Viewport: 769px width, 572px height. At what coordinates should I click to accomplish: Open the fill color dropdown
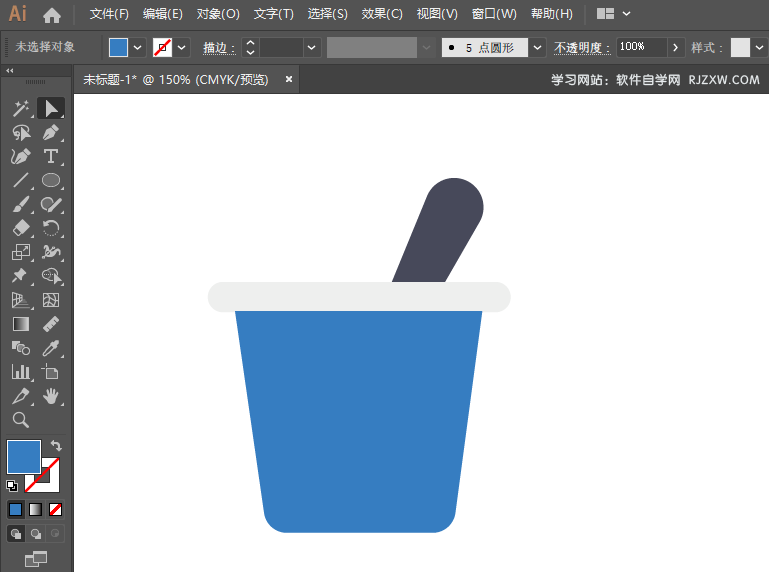point(138,47)
